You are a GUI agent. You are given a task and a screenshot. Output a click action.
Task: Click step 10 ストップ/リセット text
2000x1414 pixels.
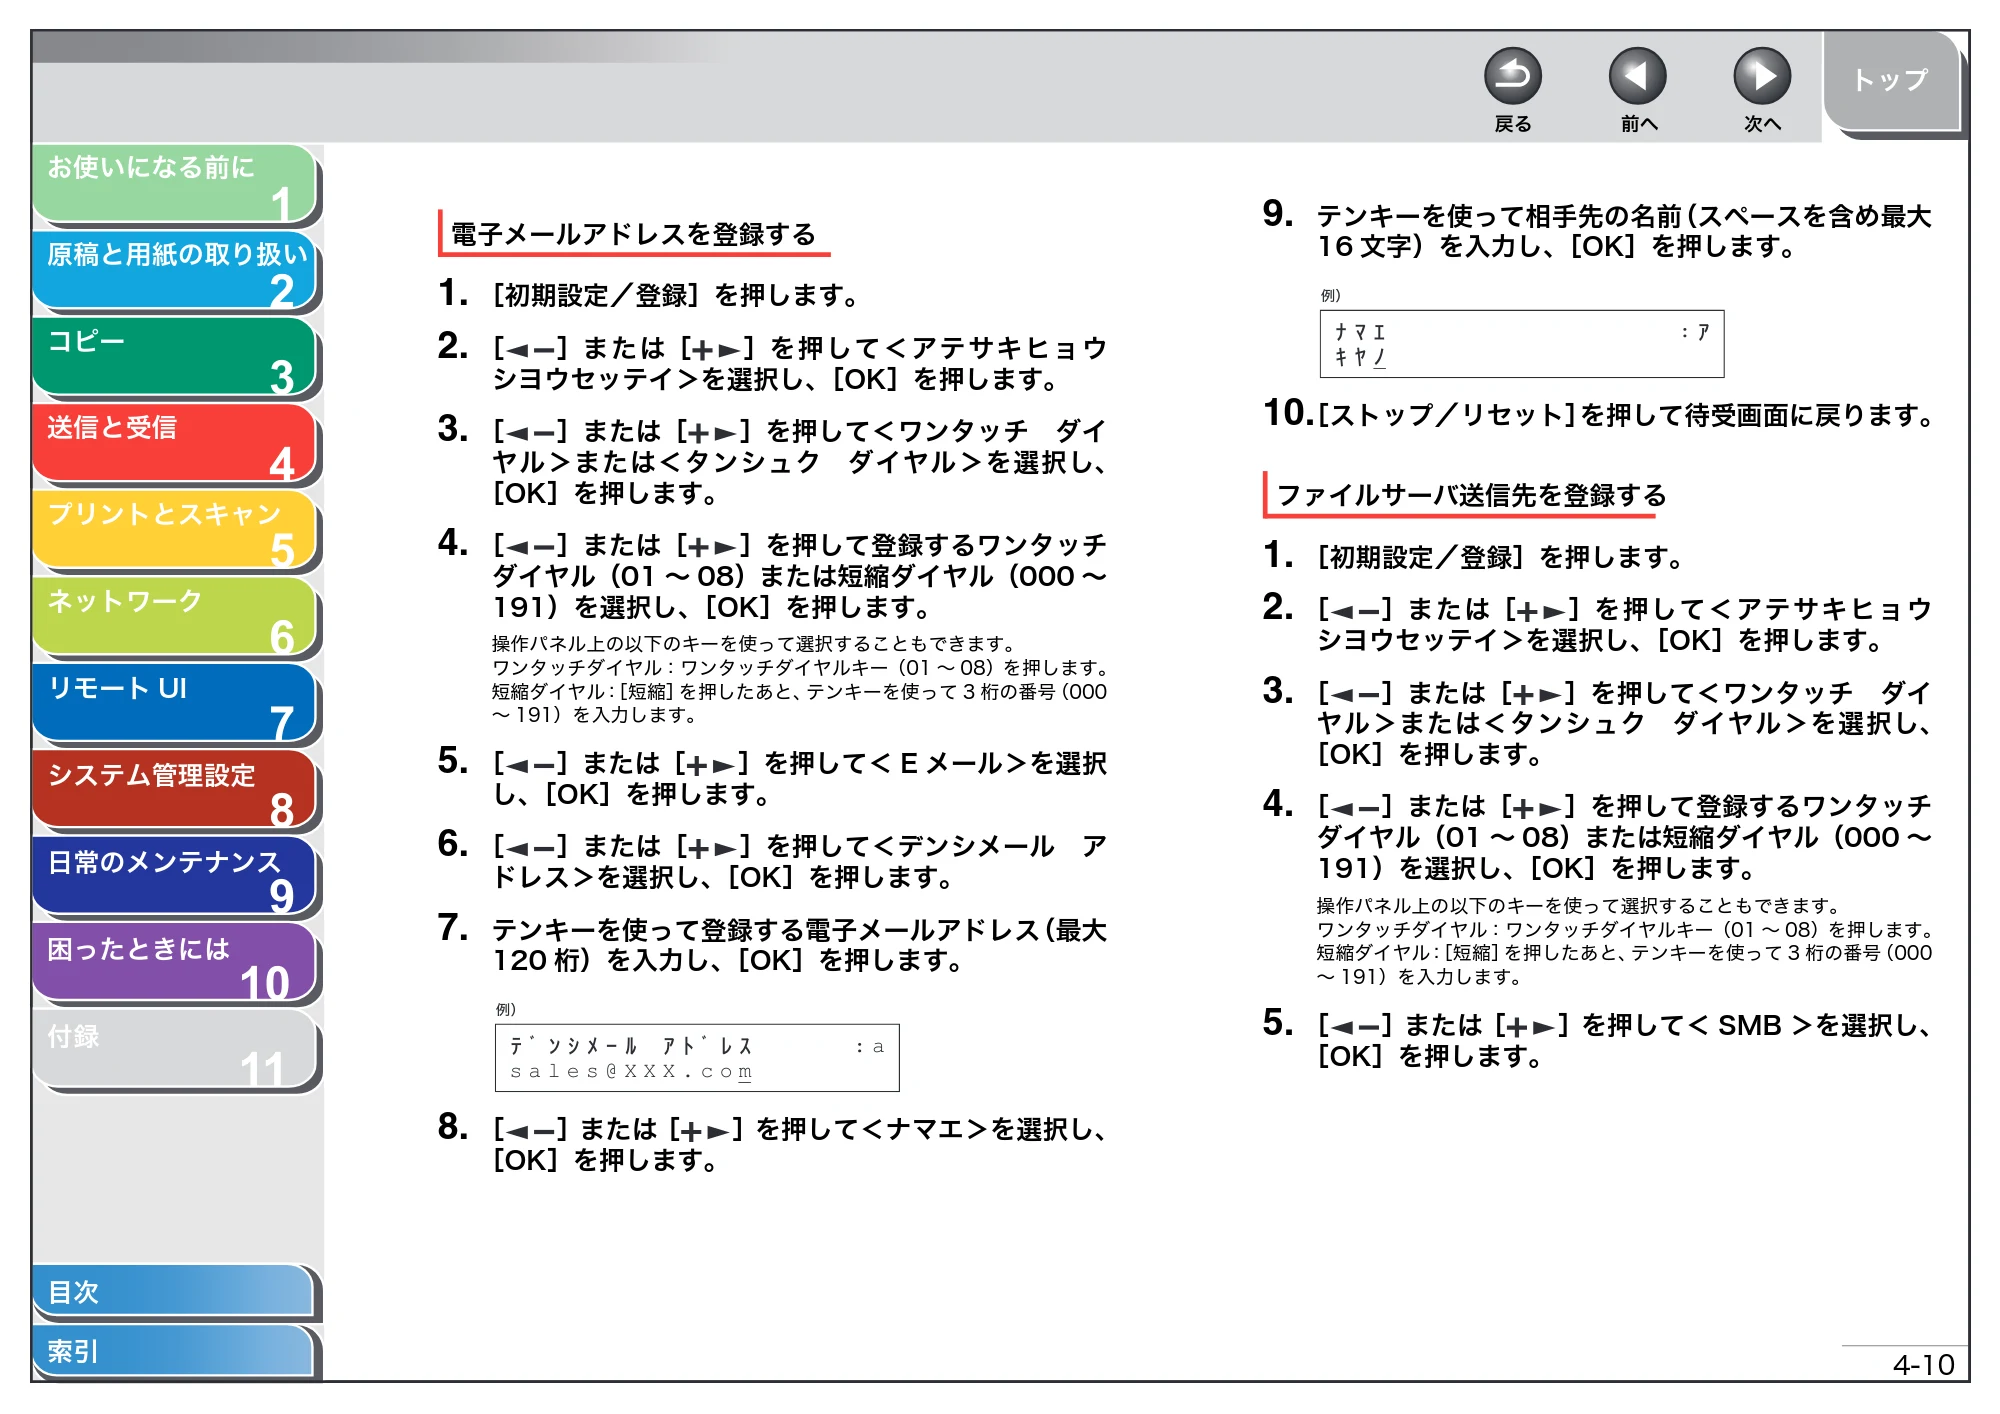click(x=1628, y=414)
